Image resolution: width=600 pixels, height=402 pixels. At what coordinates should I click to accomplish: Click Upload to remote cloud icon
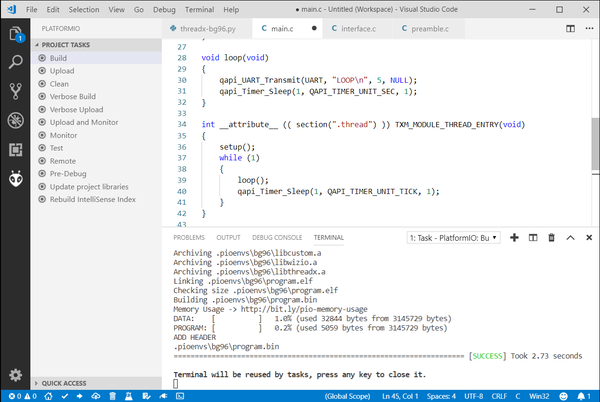[96, 396]
